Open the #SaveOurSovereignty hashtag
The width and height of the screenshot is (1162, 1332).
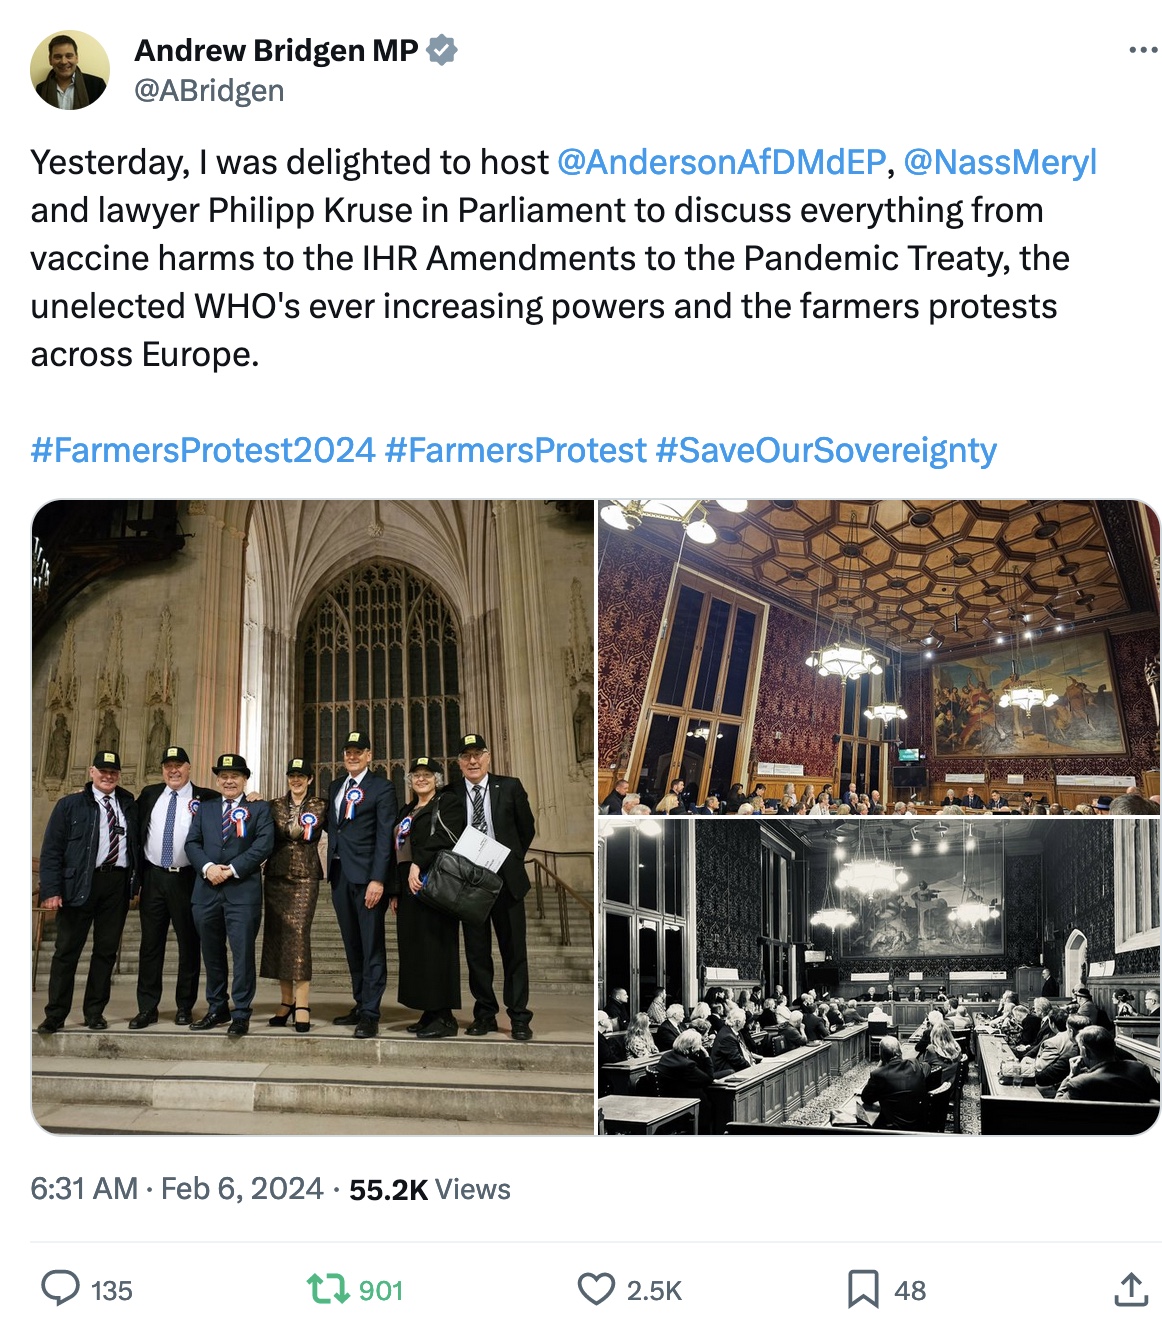point(826,450)
